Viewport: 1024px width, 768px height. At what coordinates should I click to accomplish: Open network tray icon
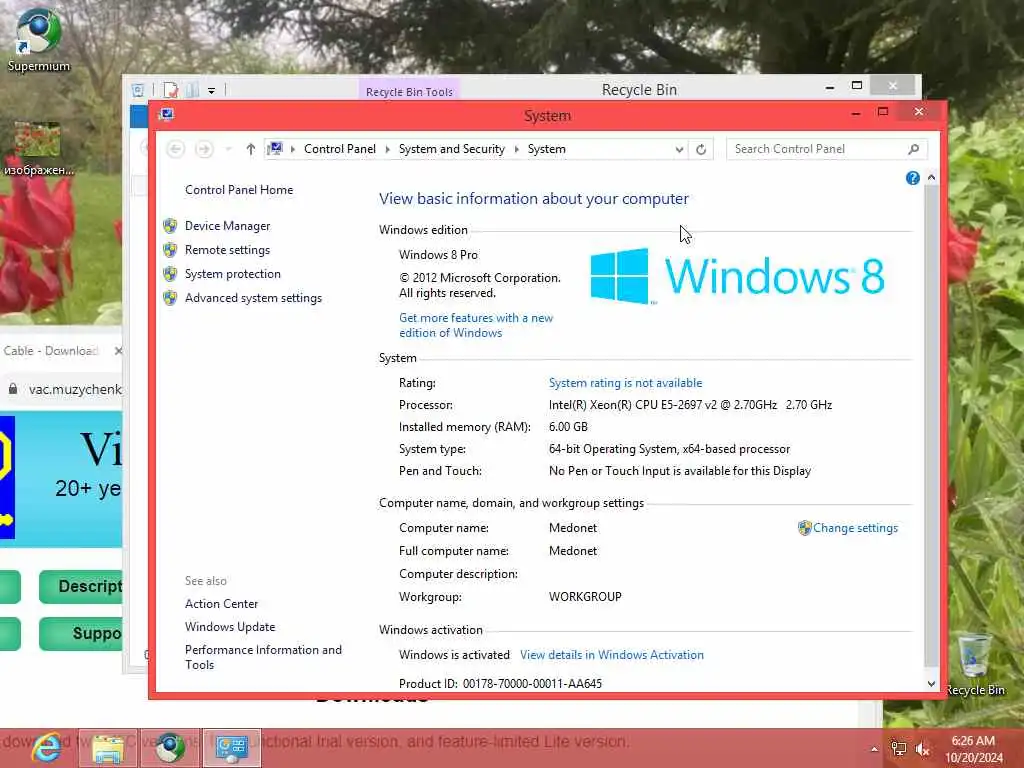point(899,749)
